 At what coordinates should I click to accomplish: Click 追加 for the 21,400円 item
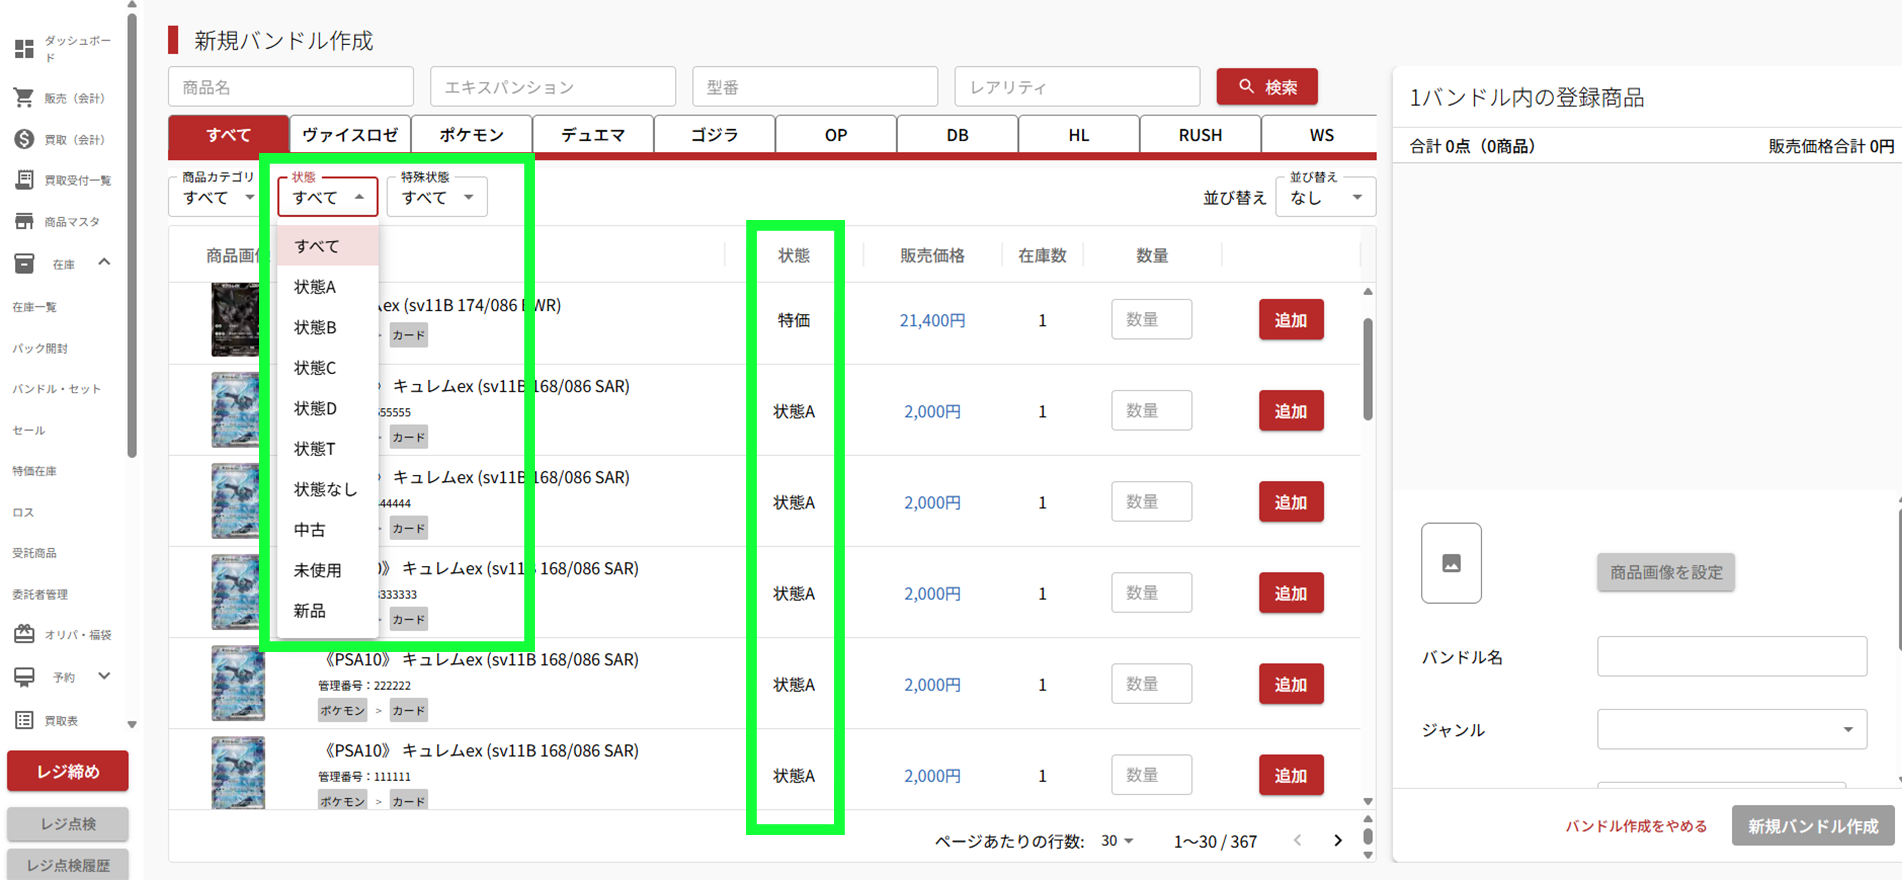click(x=1291, y=320)
